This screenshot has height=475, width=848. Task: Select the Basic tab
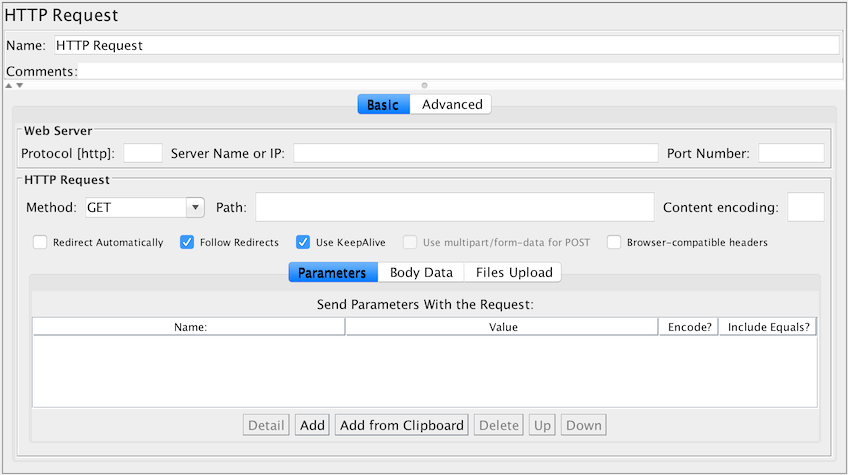(x=383, y=104)
